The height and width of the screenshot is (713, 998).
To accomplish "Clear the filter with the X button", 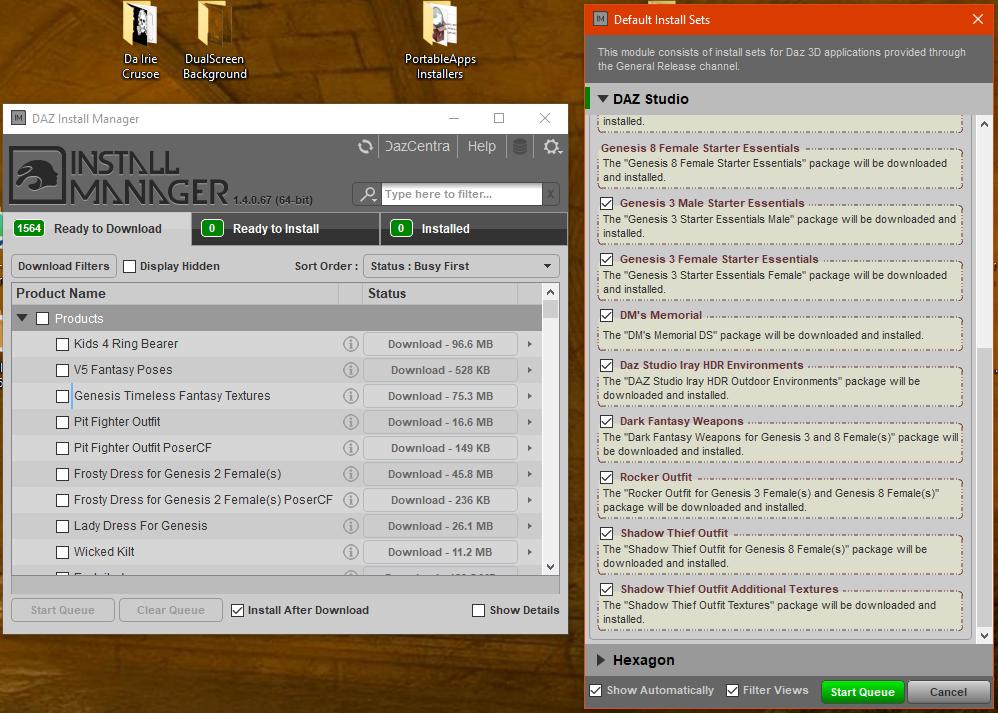I will tap(551, 194).
